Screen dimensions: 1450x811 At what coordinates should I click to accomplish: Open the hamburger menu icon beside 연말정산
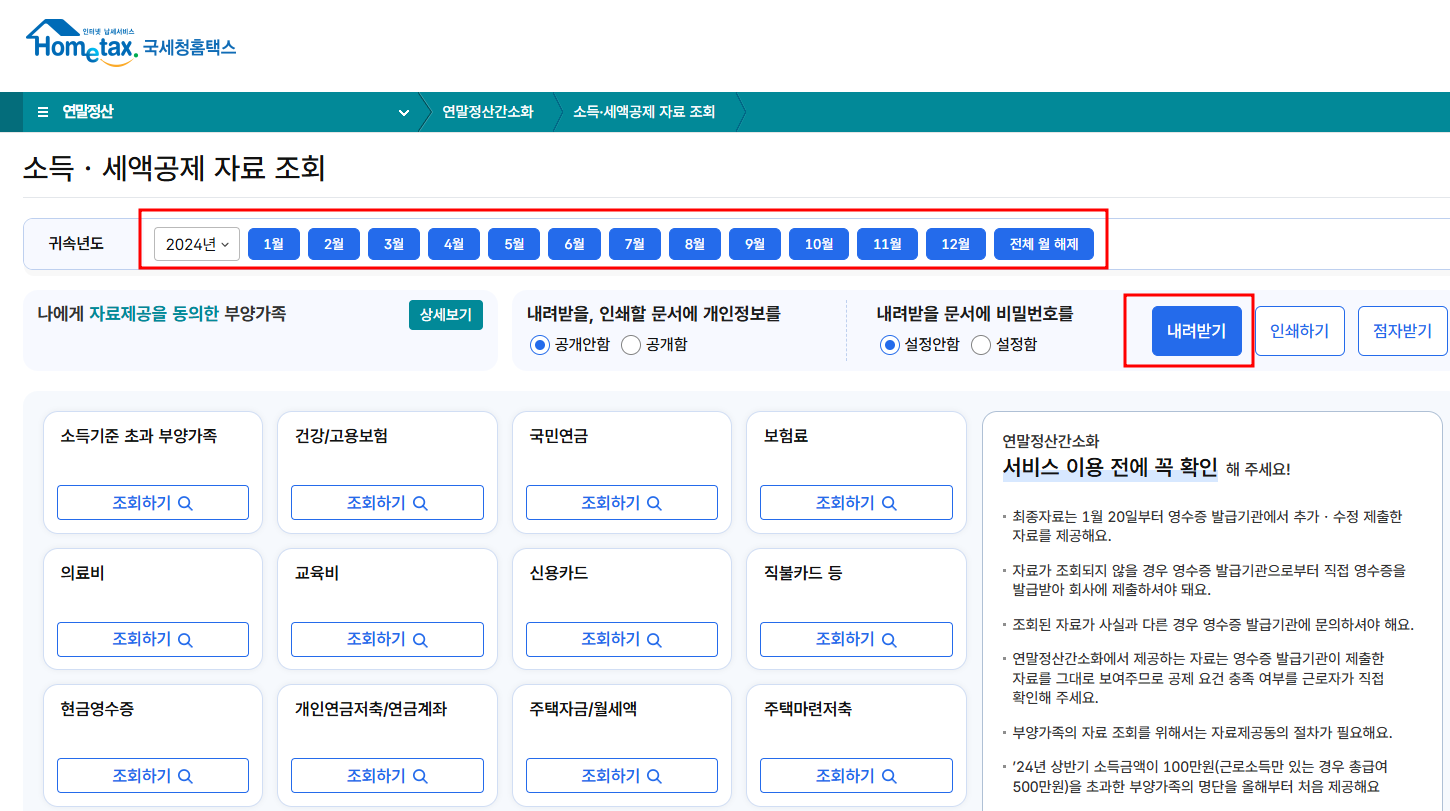[43, 112]
